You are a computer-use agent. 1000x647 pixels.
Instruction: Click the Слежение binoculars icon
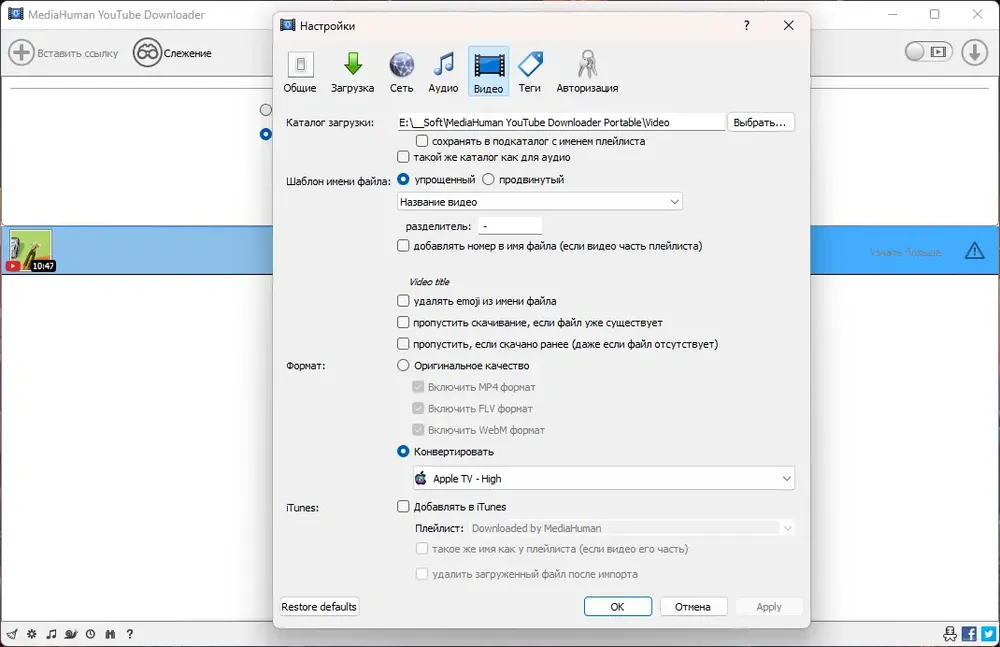coord(147,53)
